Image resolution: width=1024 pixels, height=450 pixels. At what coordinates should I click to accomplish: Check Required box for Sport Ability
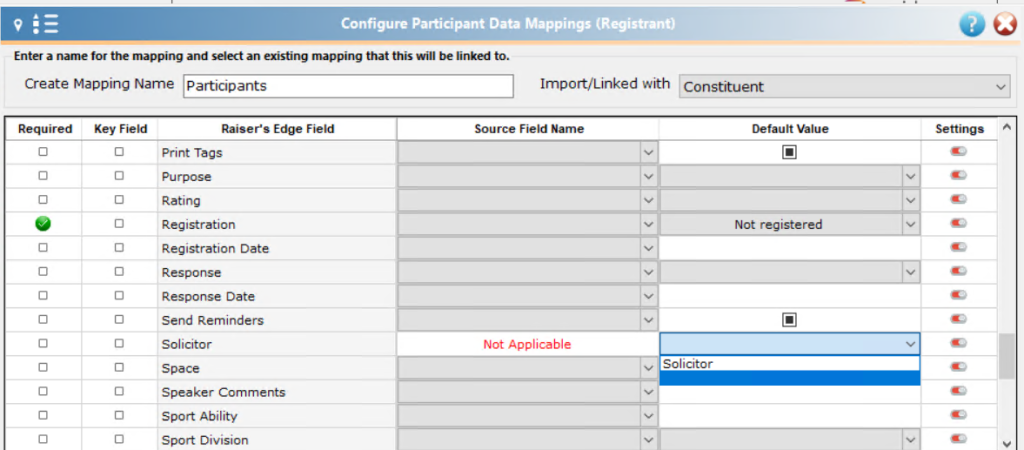point(43,415)
